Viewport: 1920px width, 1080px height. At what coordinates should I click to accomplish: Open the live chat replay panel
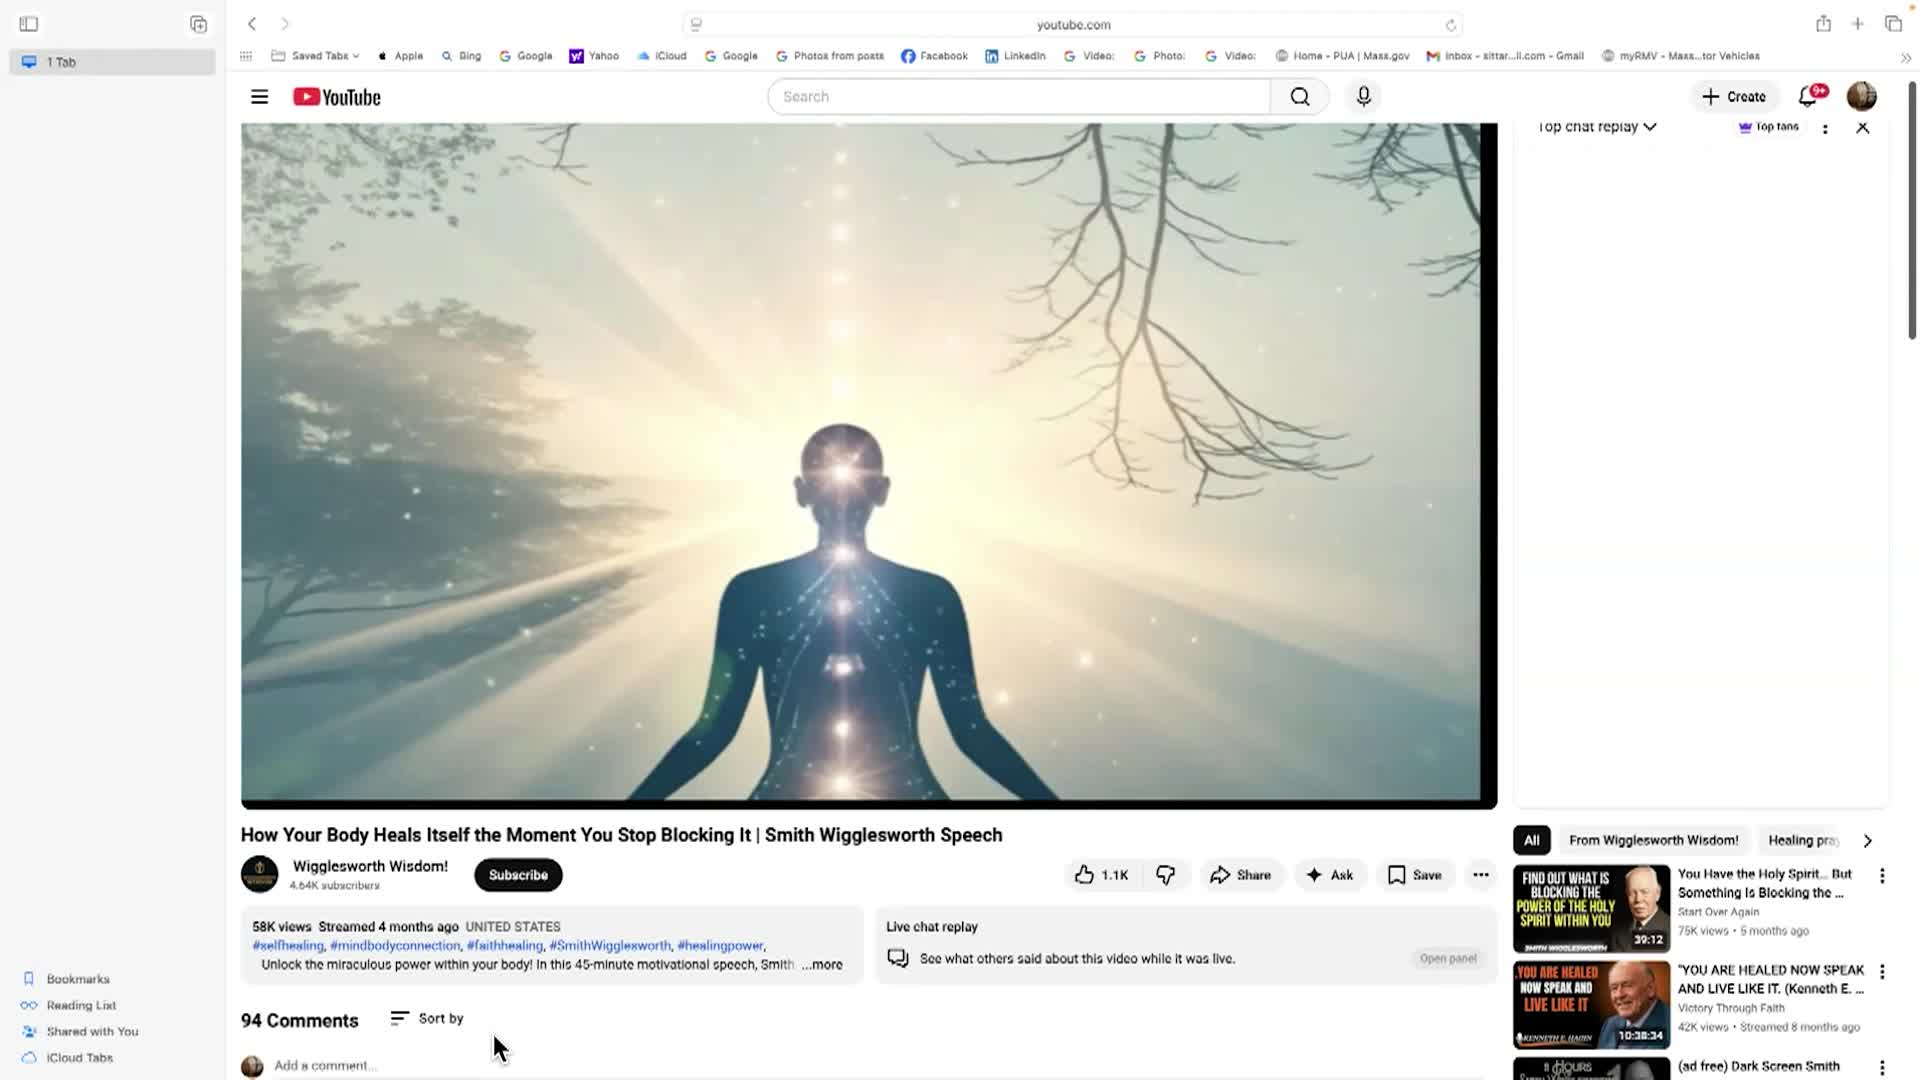point(1447,958)
